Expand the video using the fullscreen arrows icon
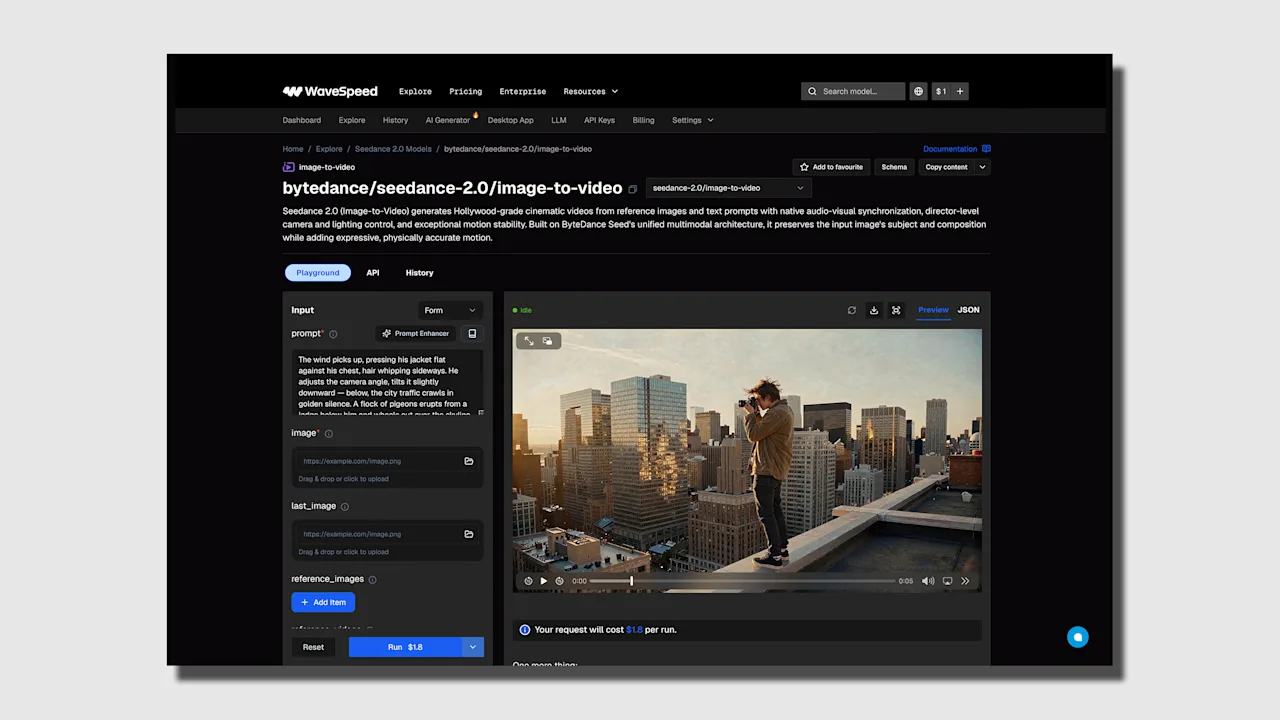Screen dimensions: 1280x720 (x=529, y=341)
